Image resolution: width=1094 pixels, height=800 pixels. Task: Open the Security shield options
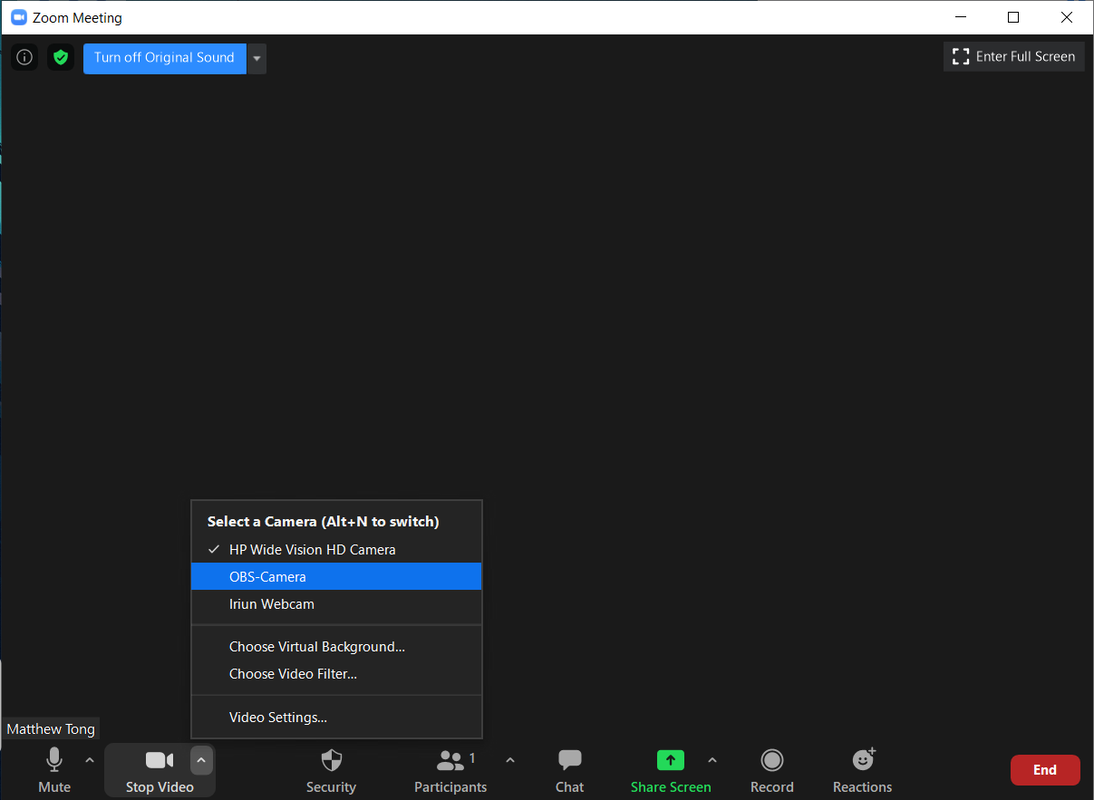(x=331, y=770)
